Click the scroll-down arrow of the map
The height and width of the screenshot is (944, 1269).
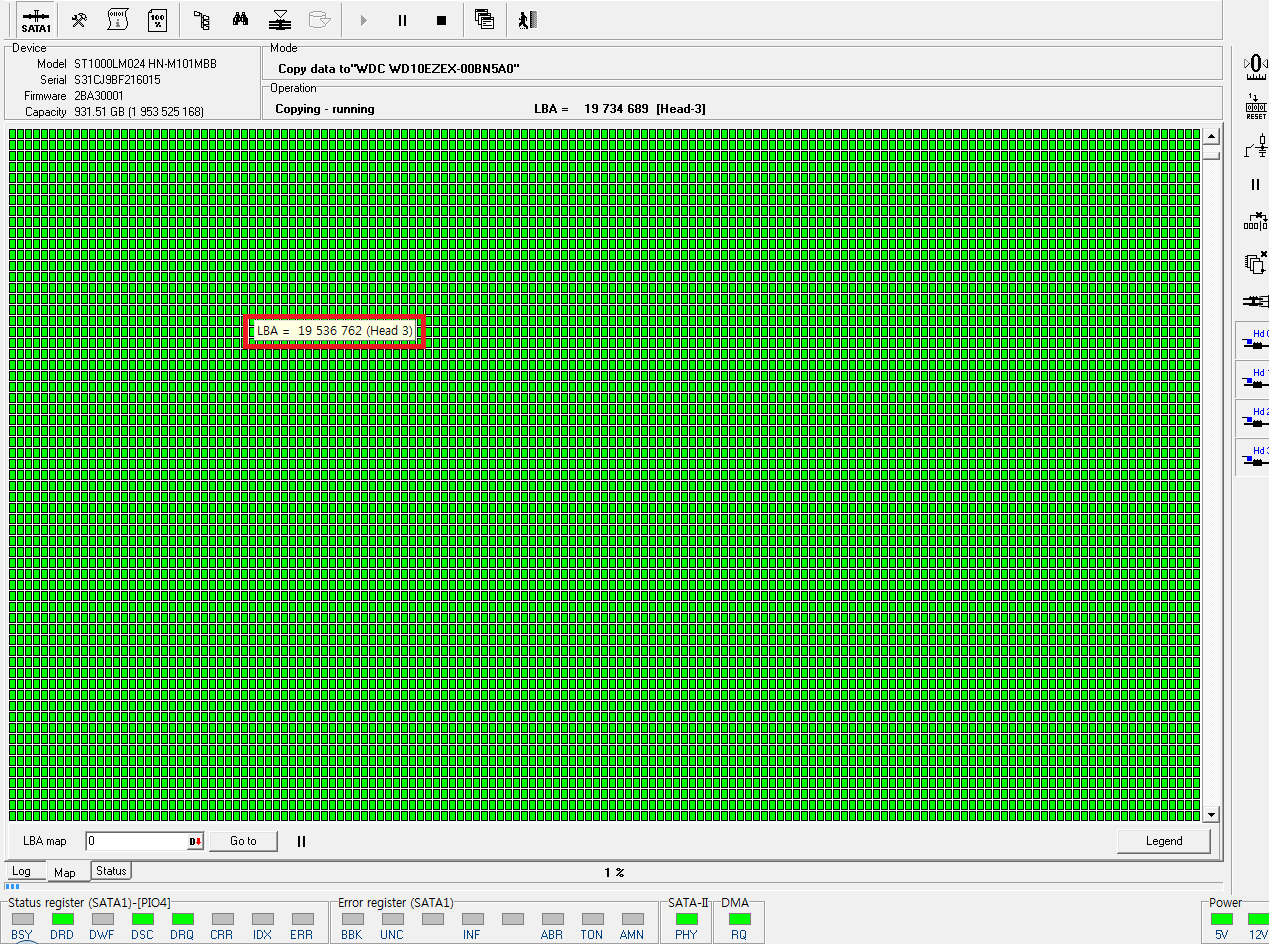[x=1211, y=814]
